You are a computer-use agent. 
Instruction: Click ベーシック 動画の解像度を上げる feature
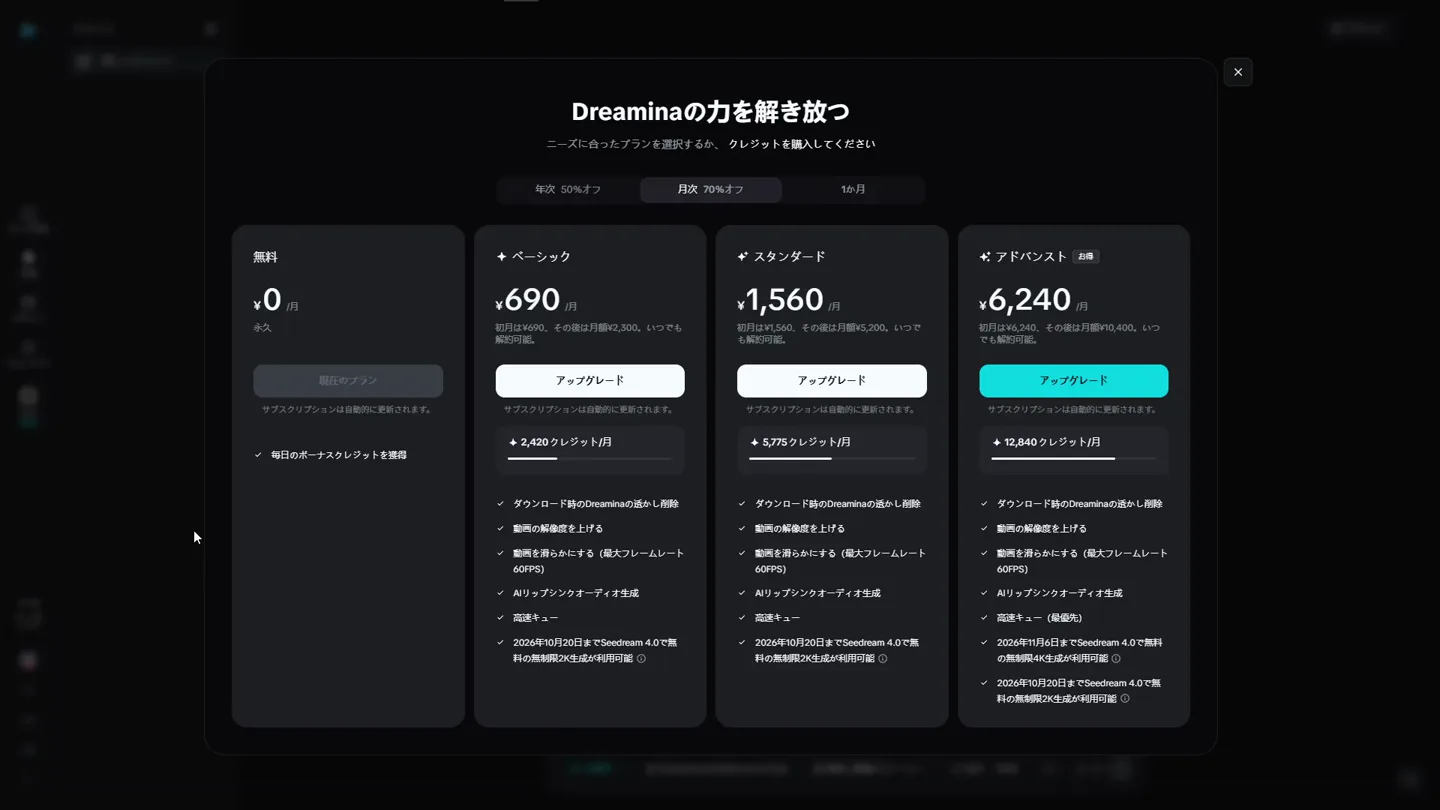click(x=558, y=529)
